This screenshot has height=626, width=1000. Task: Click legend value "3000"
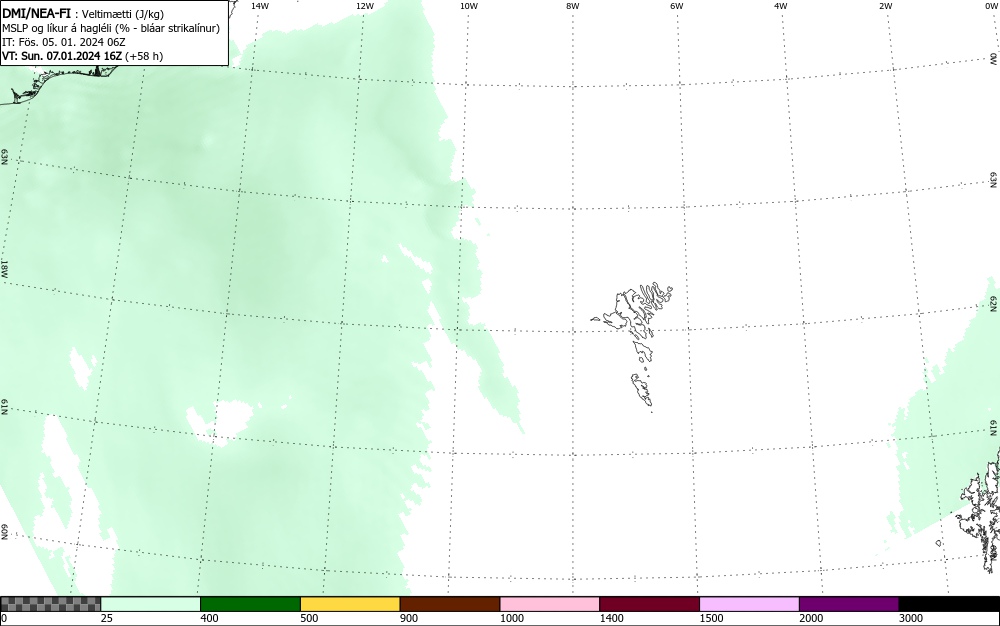pos(911,618)
